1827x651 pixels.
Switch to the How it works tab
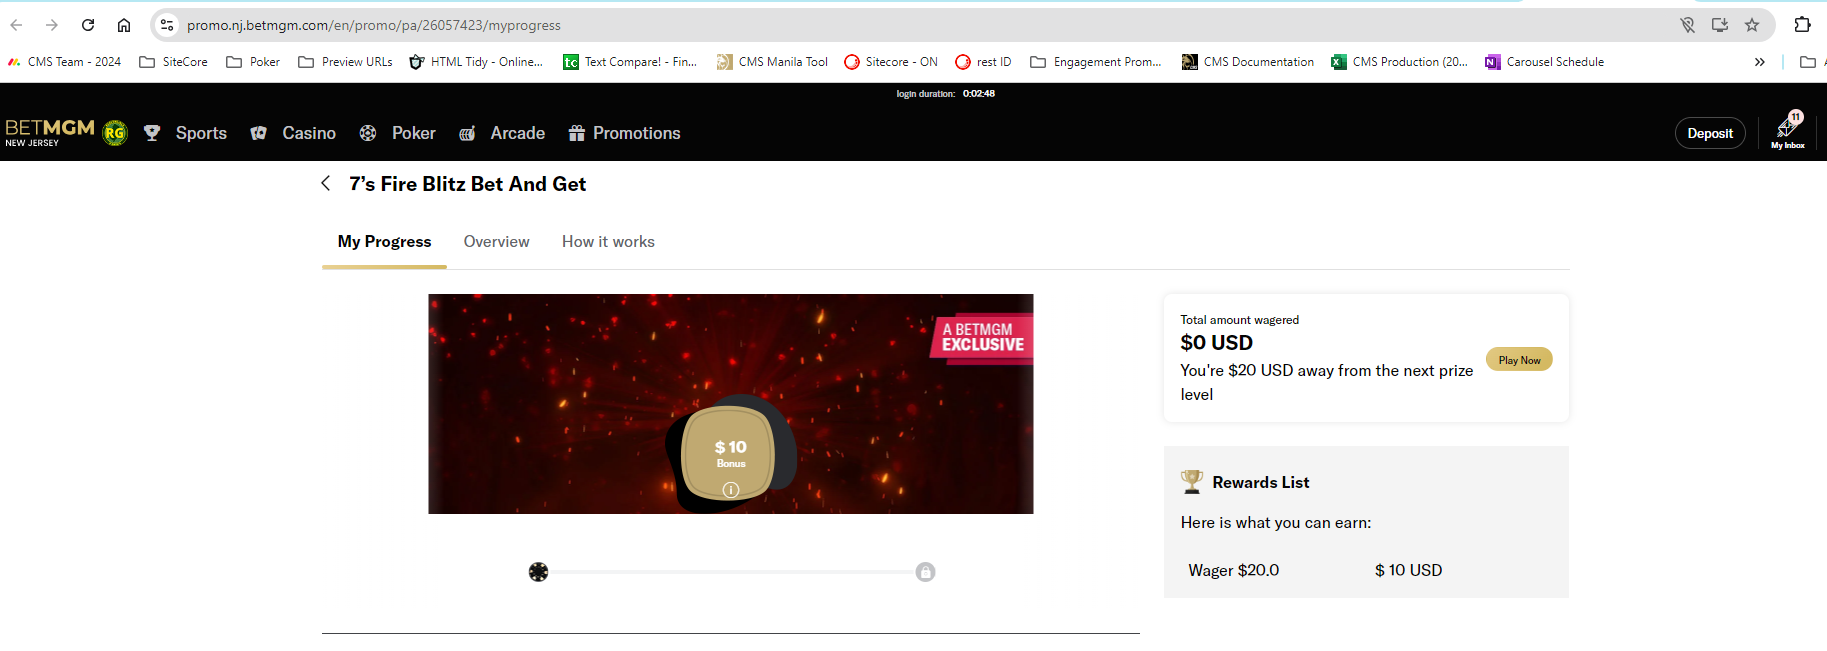(608, 242)
